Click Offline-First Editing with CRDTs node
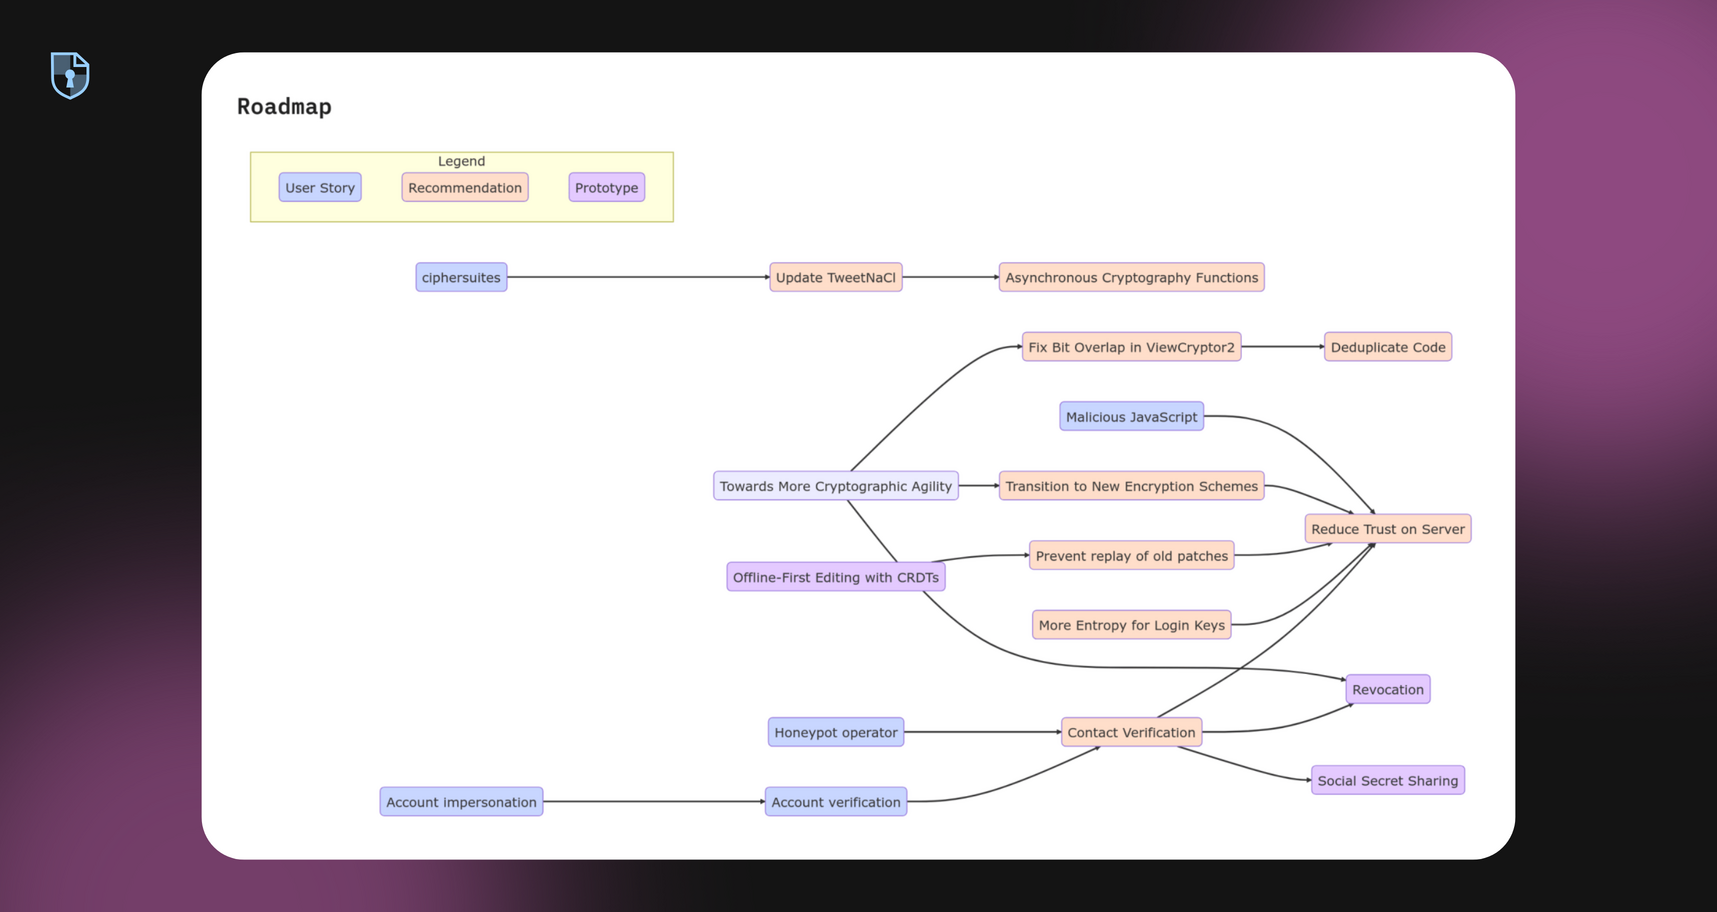The height and width of the screenshot is (912, 1717). pos(835,577)
